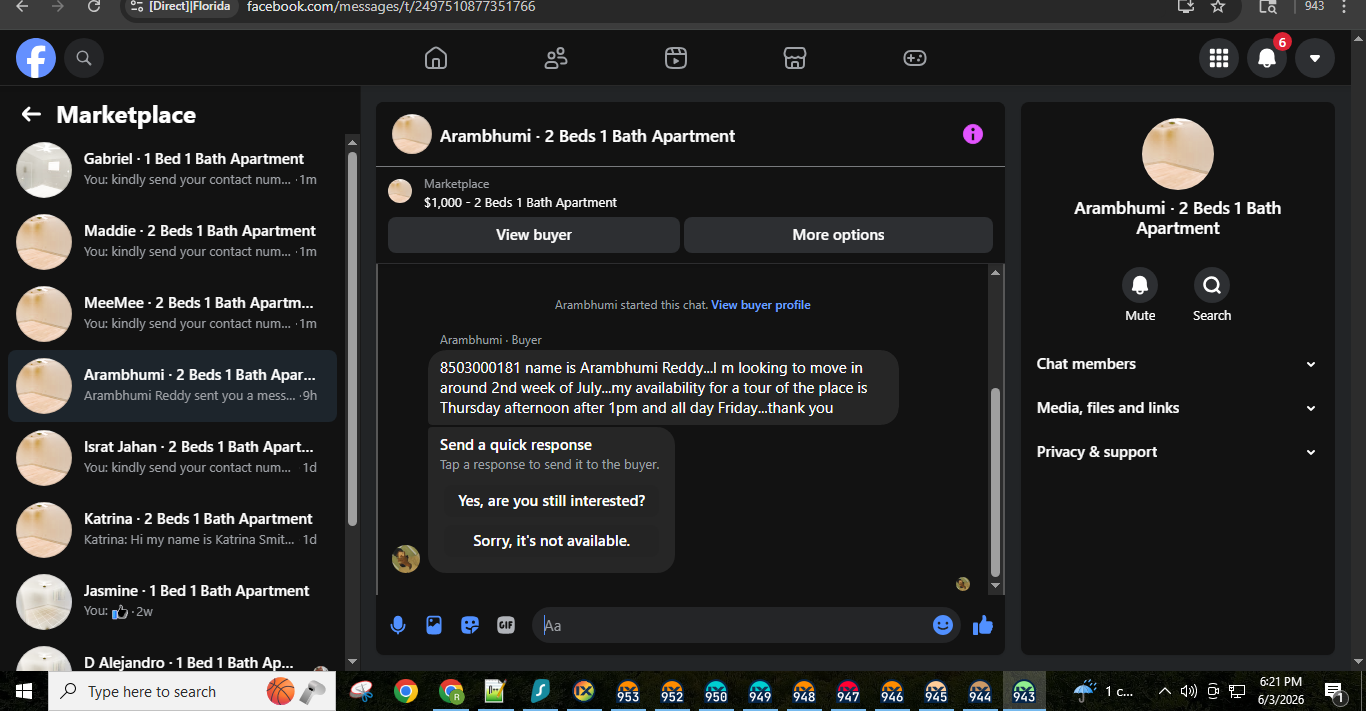Expand the Chat members section
Screen dimensions: 1366x711
coord(1177,364)
